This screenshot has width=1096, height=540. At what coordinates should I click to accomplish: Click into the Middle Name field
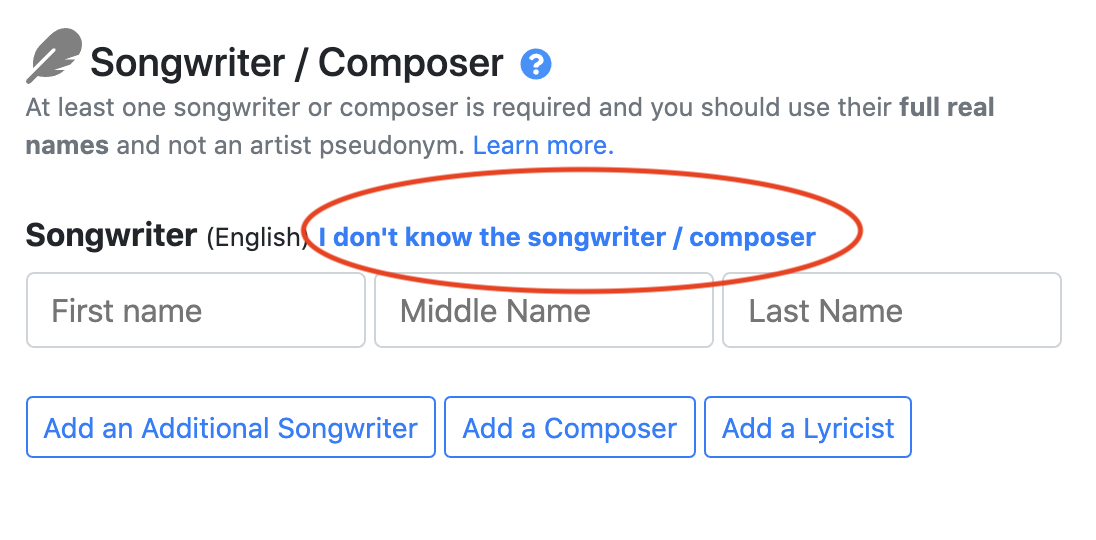(544, 310)
